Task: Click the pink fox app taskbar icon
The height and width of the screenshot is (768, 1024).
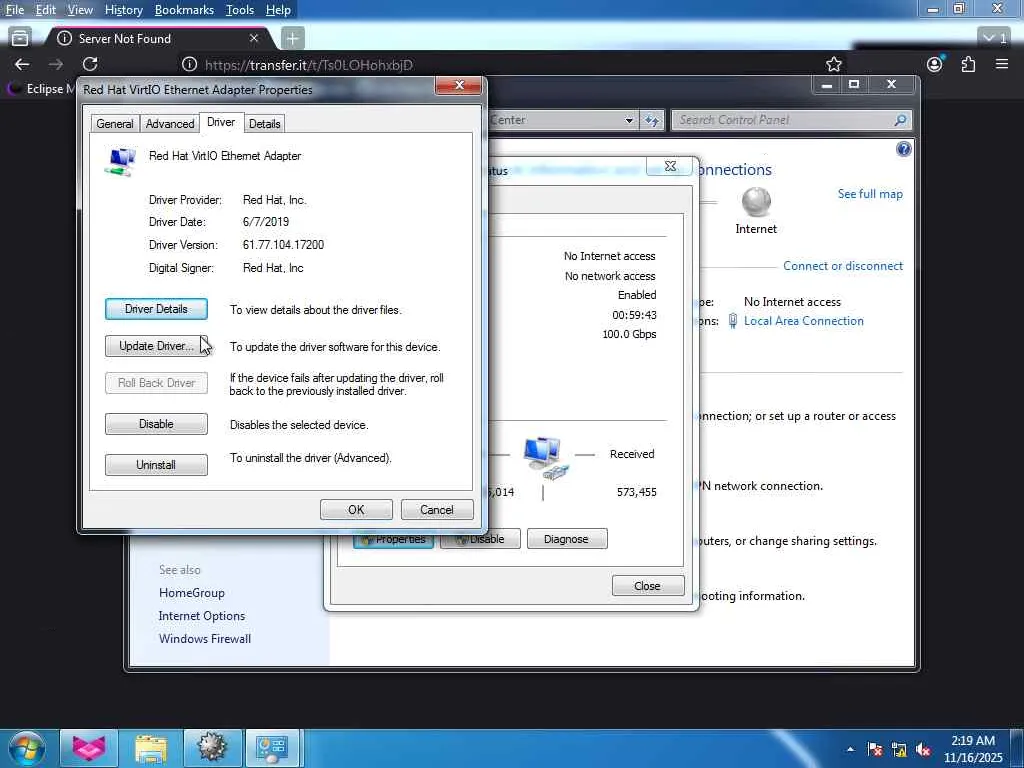Action: tap(89, 748)
